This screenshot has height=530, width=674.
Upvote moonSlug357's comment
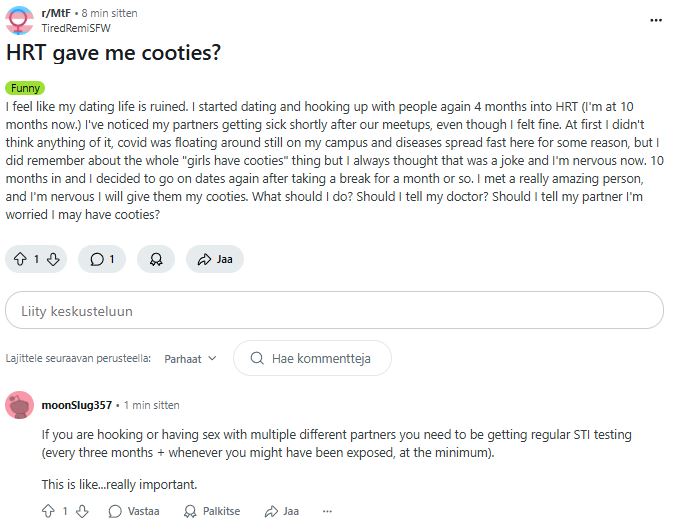48,511
